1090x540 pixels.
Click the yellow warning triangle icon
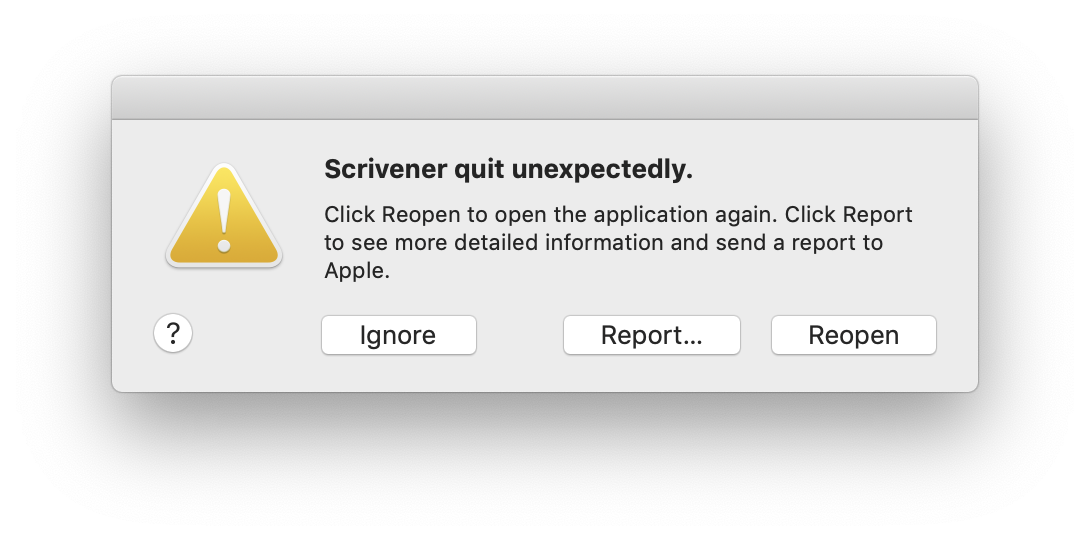[224, 216]
